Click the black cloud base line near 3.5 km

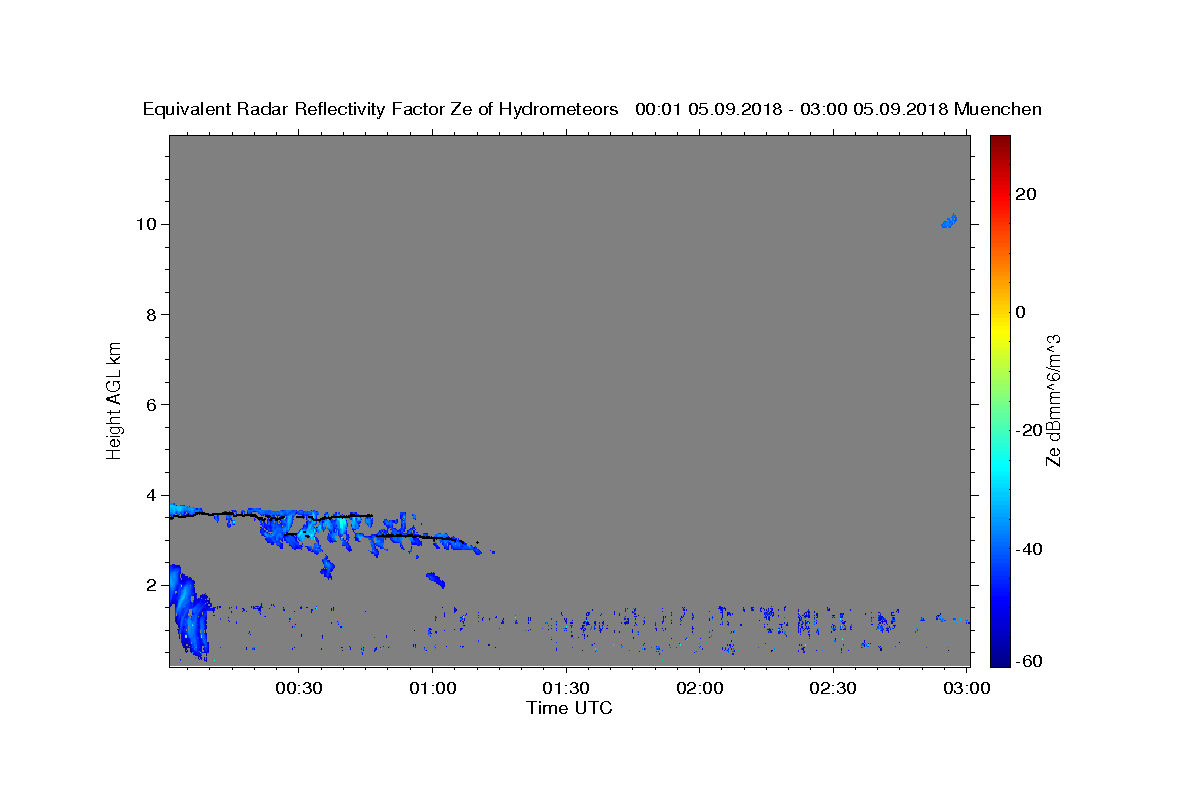coord(270,515)
